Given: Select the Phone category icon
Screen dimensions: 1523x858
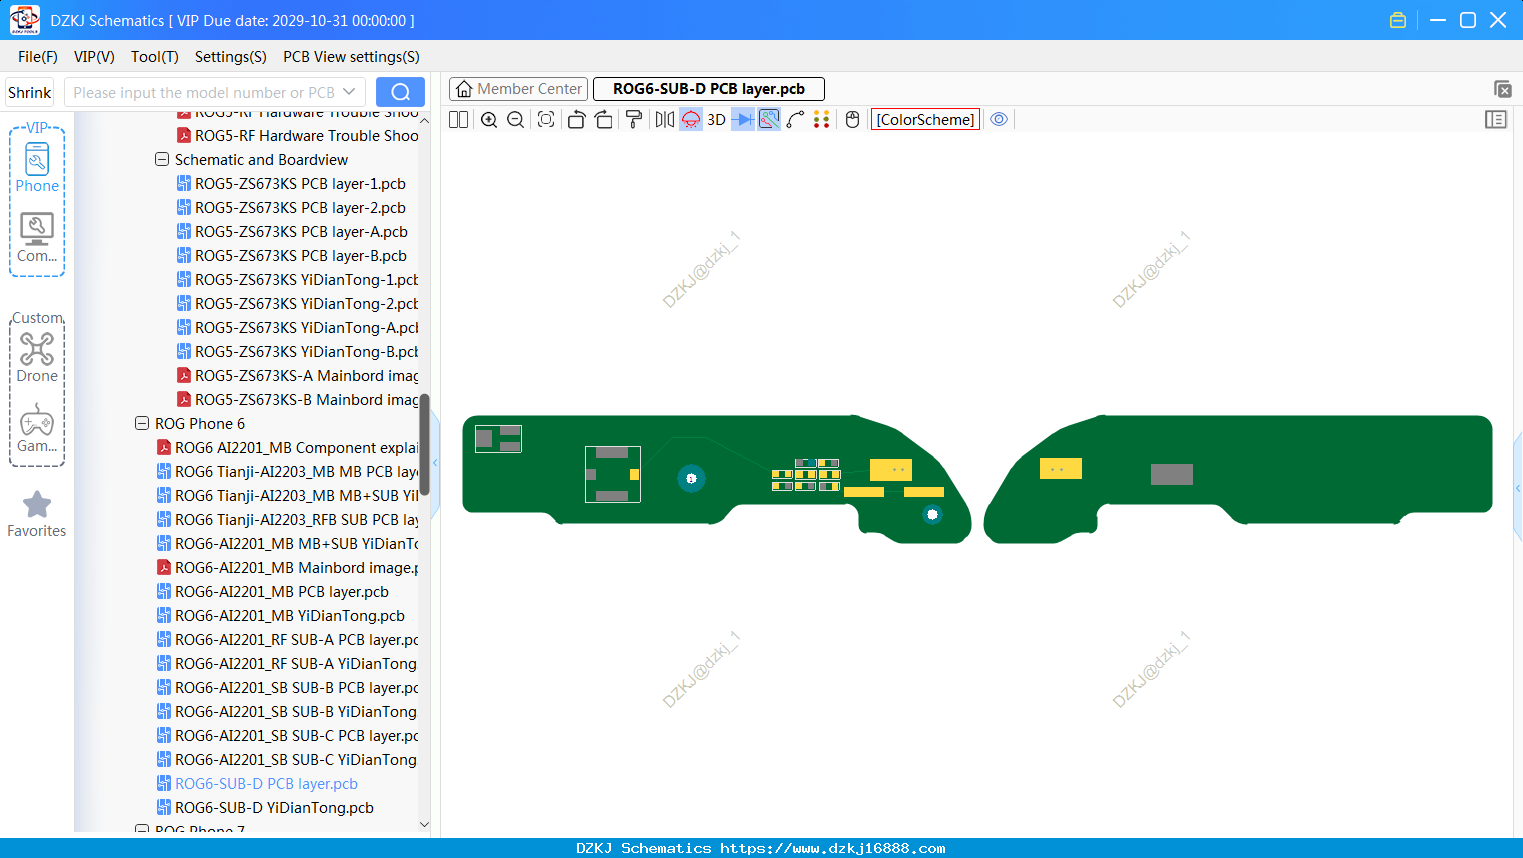Looking at the screenshot, I should pos(37,168).
